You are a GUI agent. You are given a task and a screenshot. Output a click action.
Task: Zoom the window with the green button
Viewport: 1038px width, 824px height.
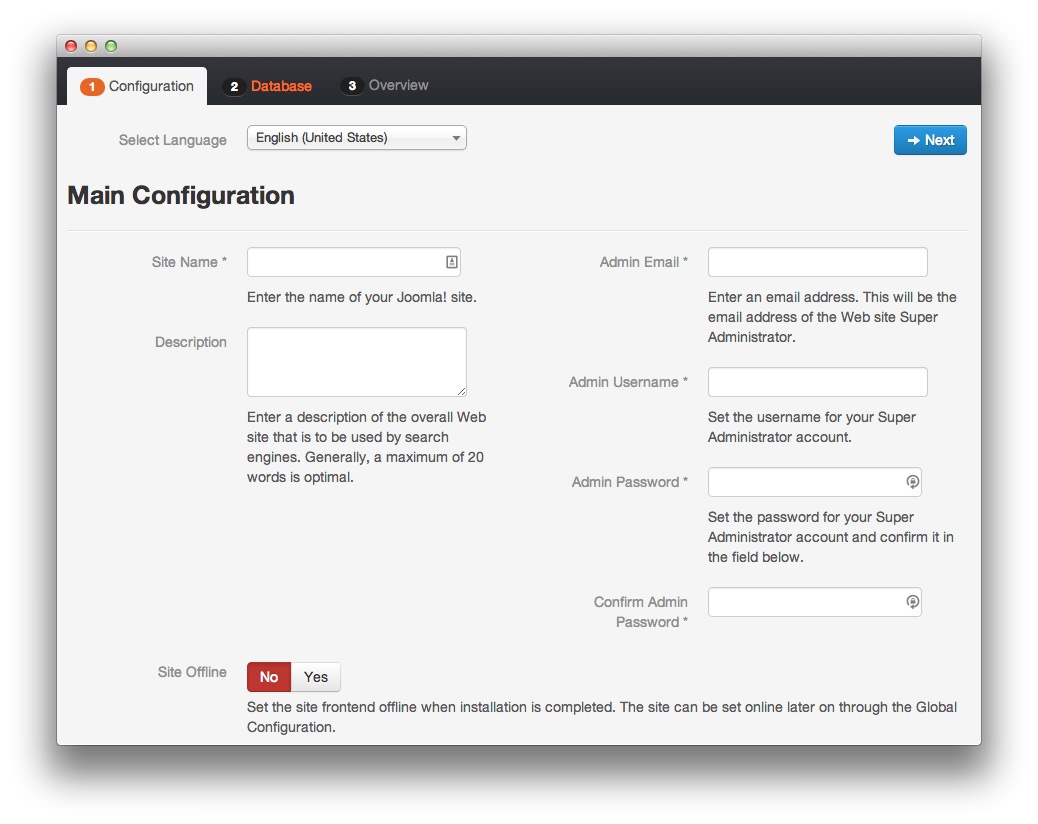pyautogui.click(x=111, y=46)
